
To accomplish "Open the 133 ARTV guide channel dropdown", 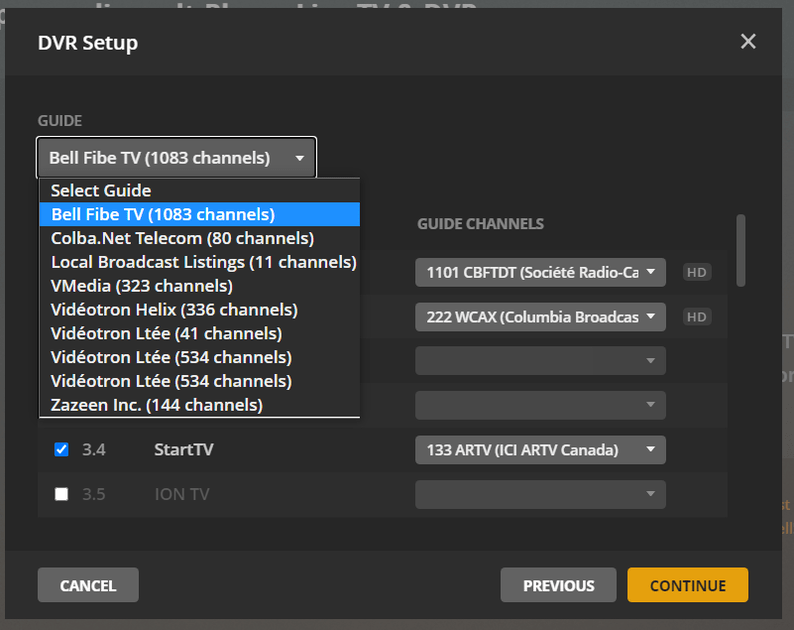I will [x=540, y=450].
